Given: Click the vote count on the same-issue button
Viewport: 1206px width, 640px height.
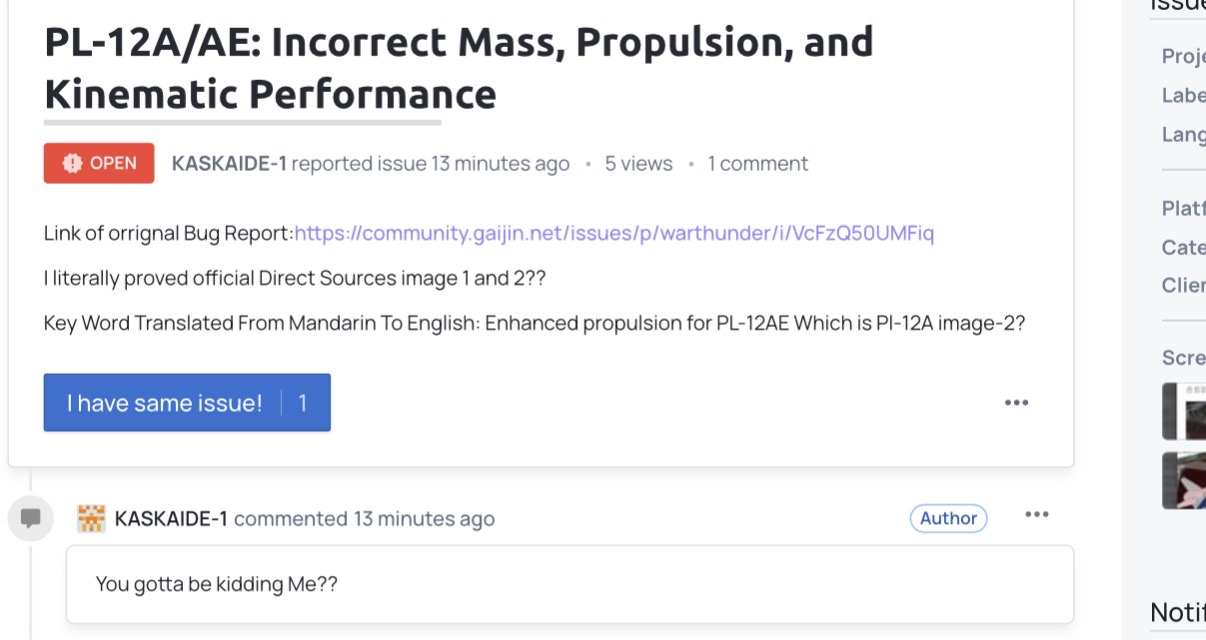Looking at the screenshot, I should (x=303, y=403).
